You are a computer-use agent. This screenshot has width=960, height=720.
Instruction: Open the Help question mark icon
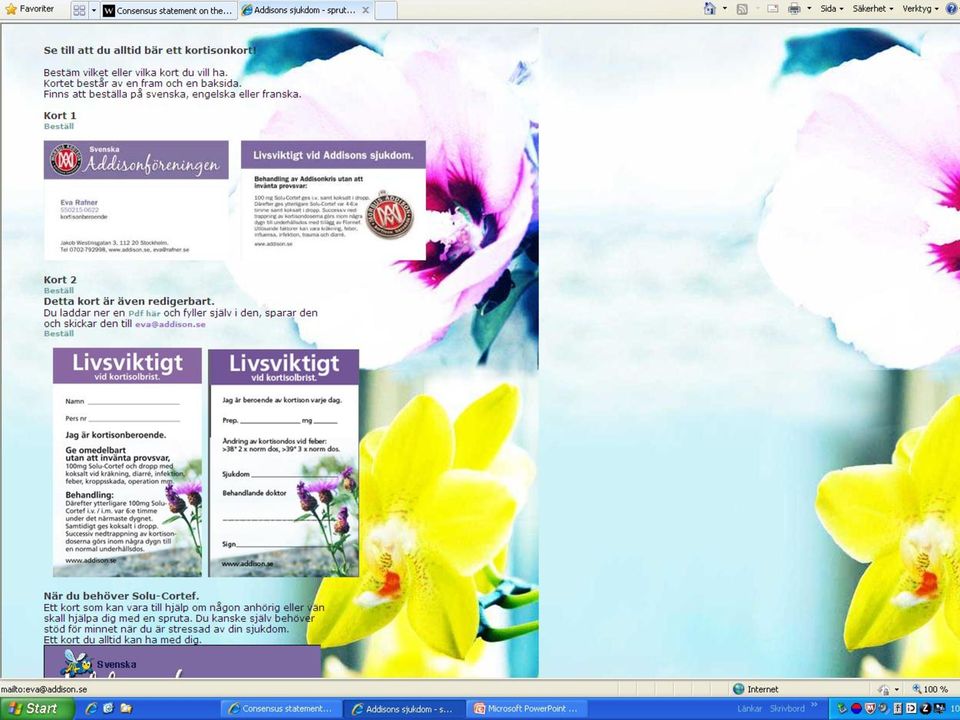click(x=953, y=9)
